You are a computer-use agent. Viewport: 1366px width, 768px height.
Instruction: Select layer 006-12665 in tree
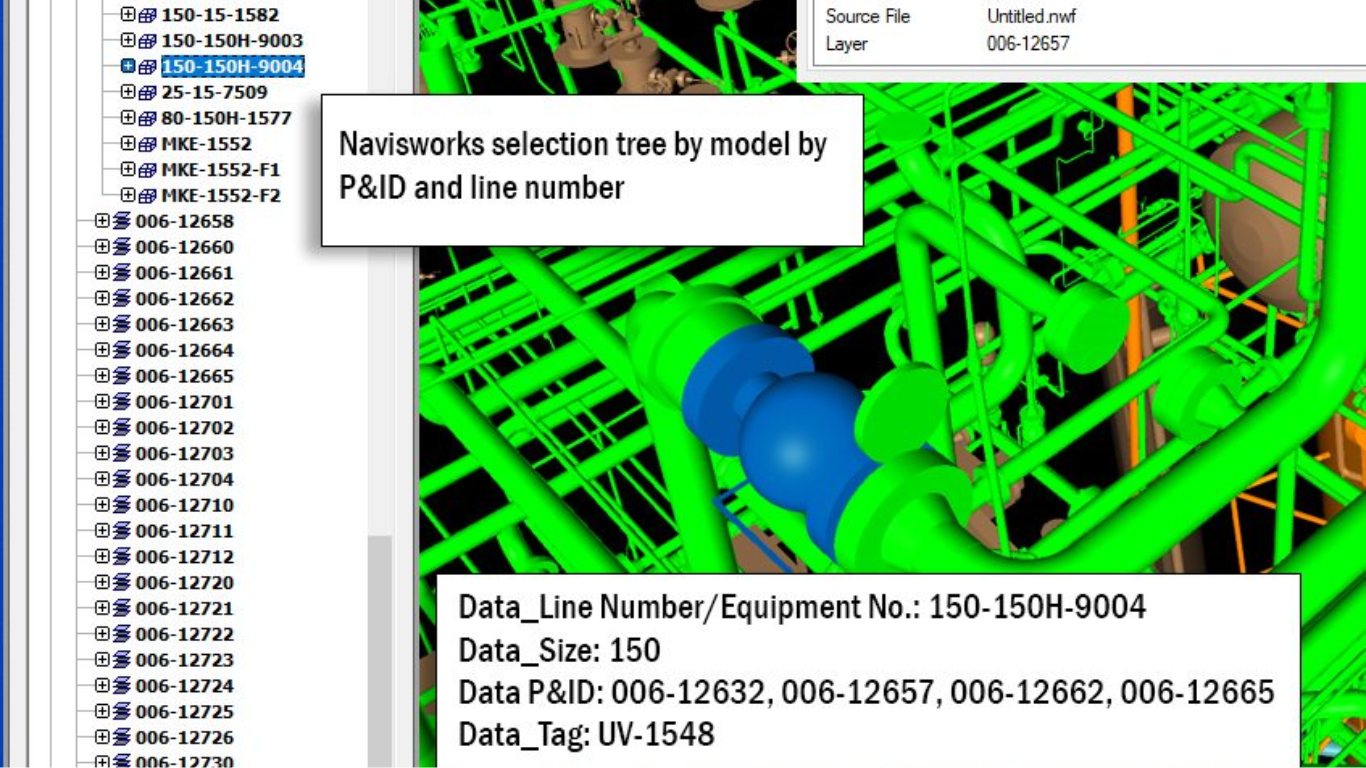click(185, 376)
